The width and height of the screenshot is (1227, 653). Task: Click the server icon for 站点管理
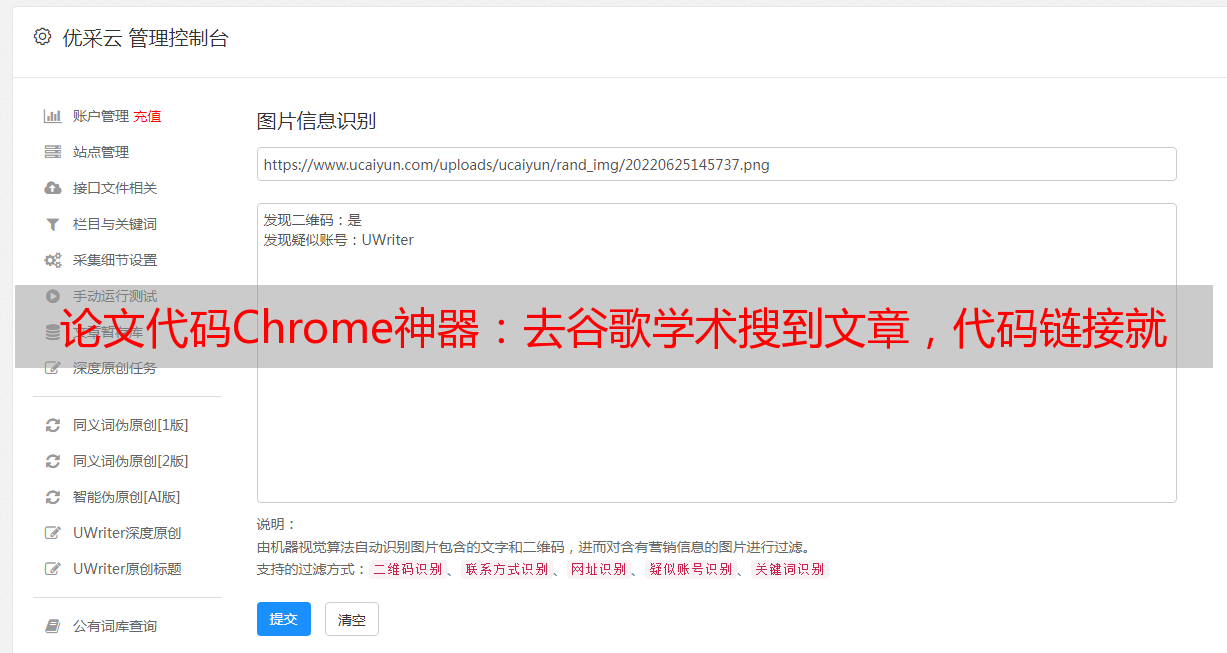(x=53, y=152)
